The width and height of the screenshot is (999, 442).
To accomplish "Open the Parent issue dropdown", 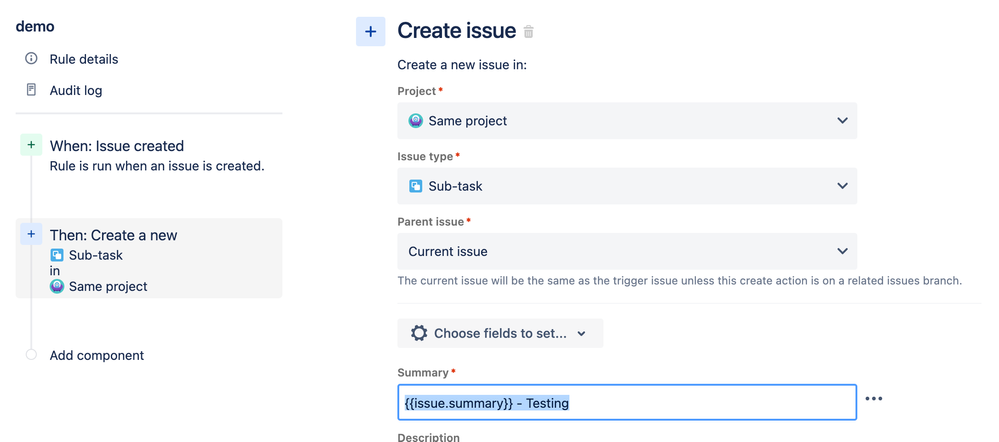I will [x=627, y=251].
